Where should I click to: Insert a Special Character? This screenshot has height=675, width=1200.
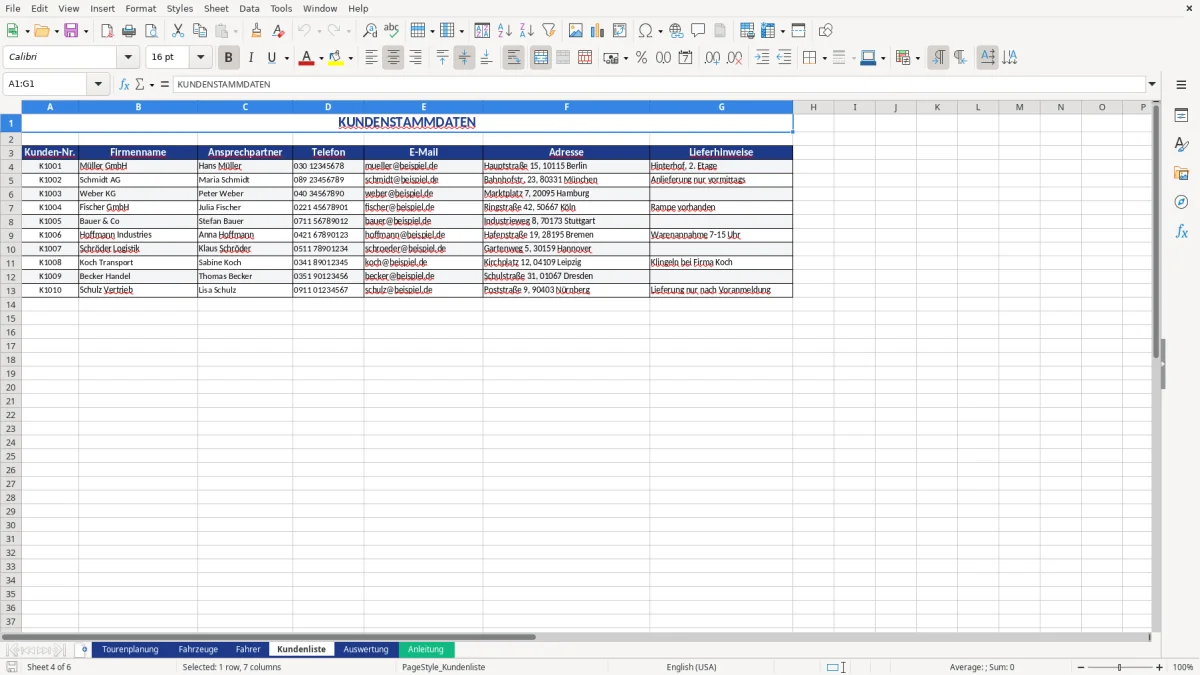[645, 30]
